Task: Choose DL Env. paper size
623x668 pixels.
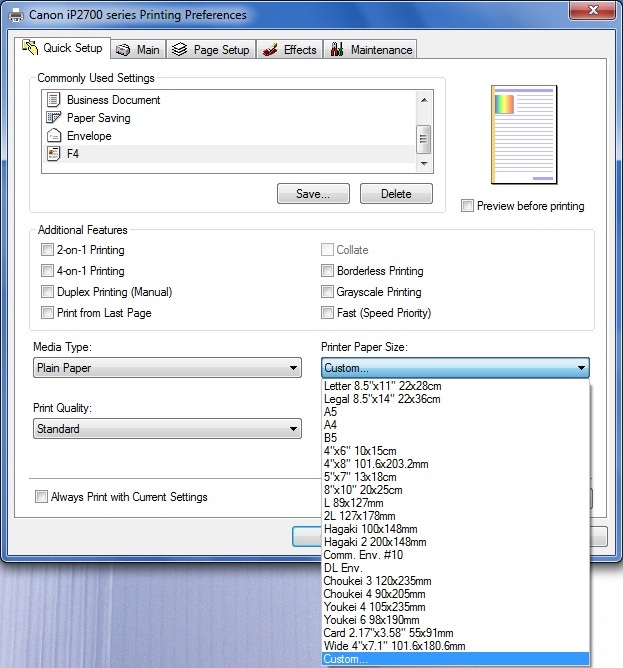Action: 455,568
